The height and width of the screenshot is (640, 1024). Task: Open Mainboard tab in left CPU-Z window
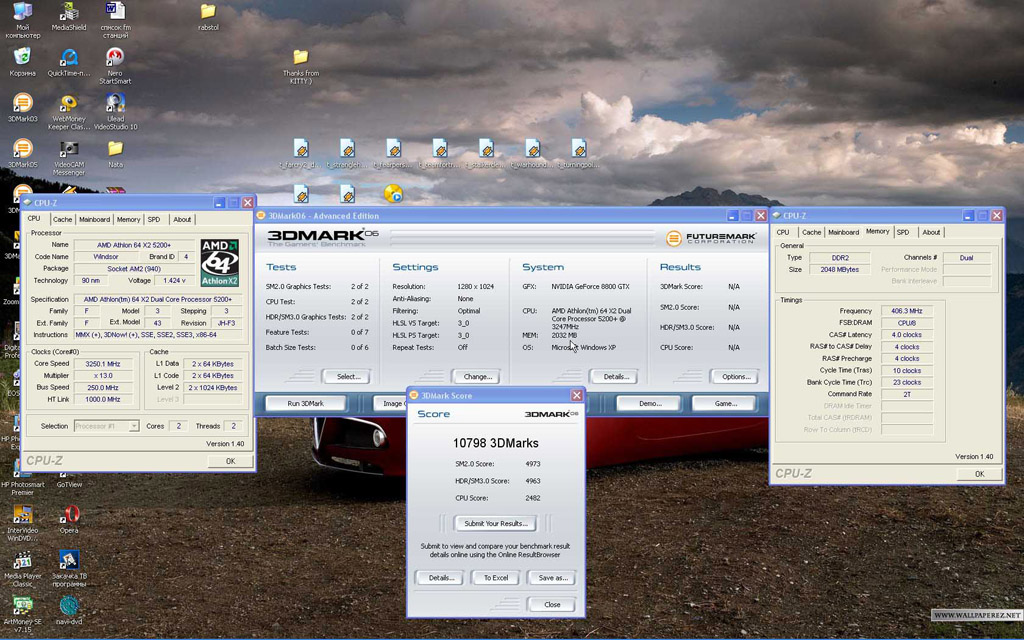coord(95,219)
